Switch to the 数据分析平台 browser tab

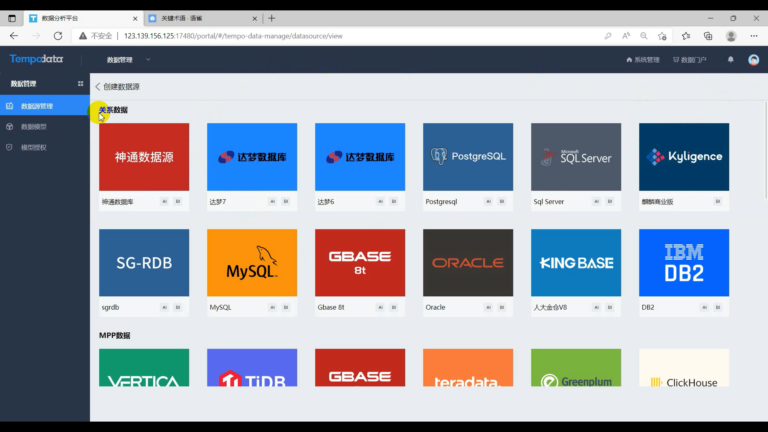tap(82, 18)
